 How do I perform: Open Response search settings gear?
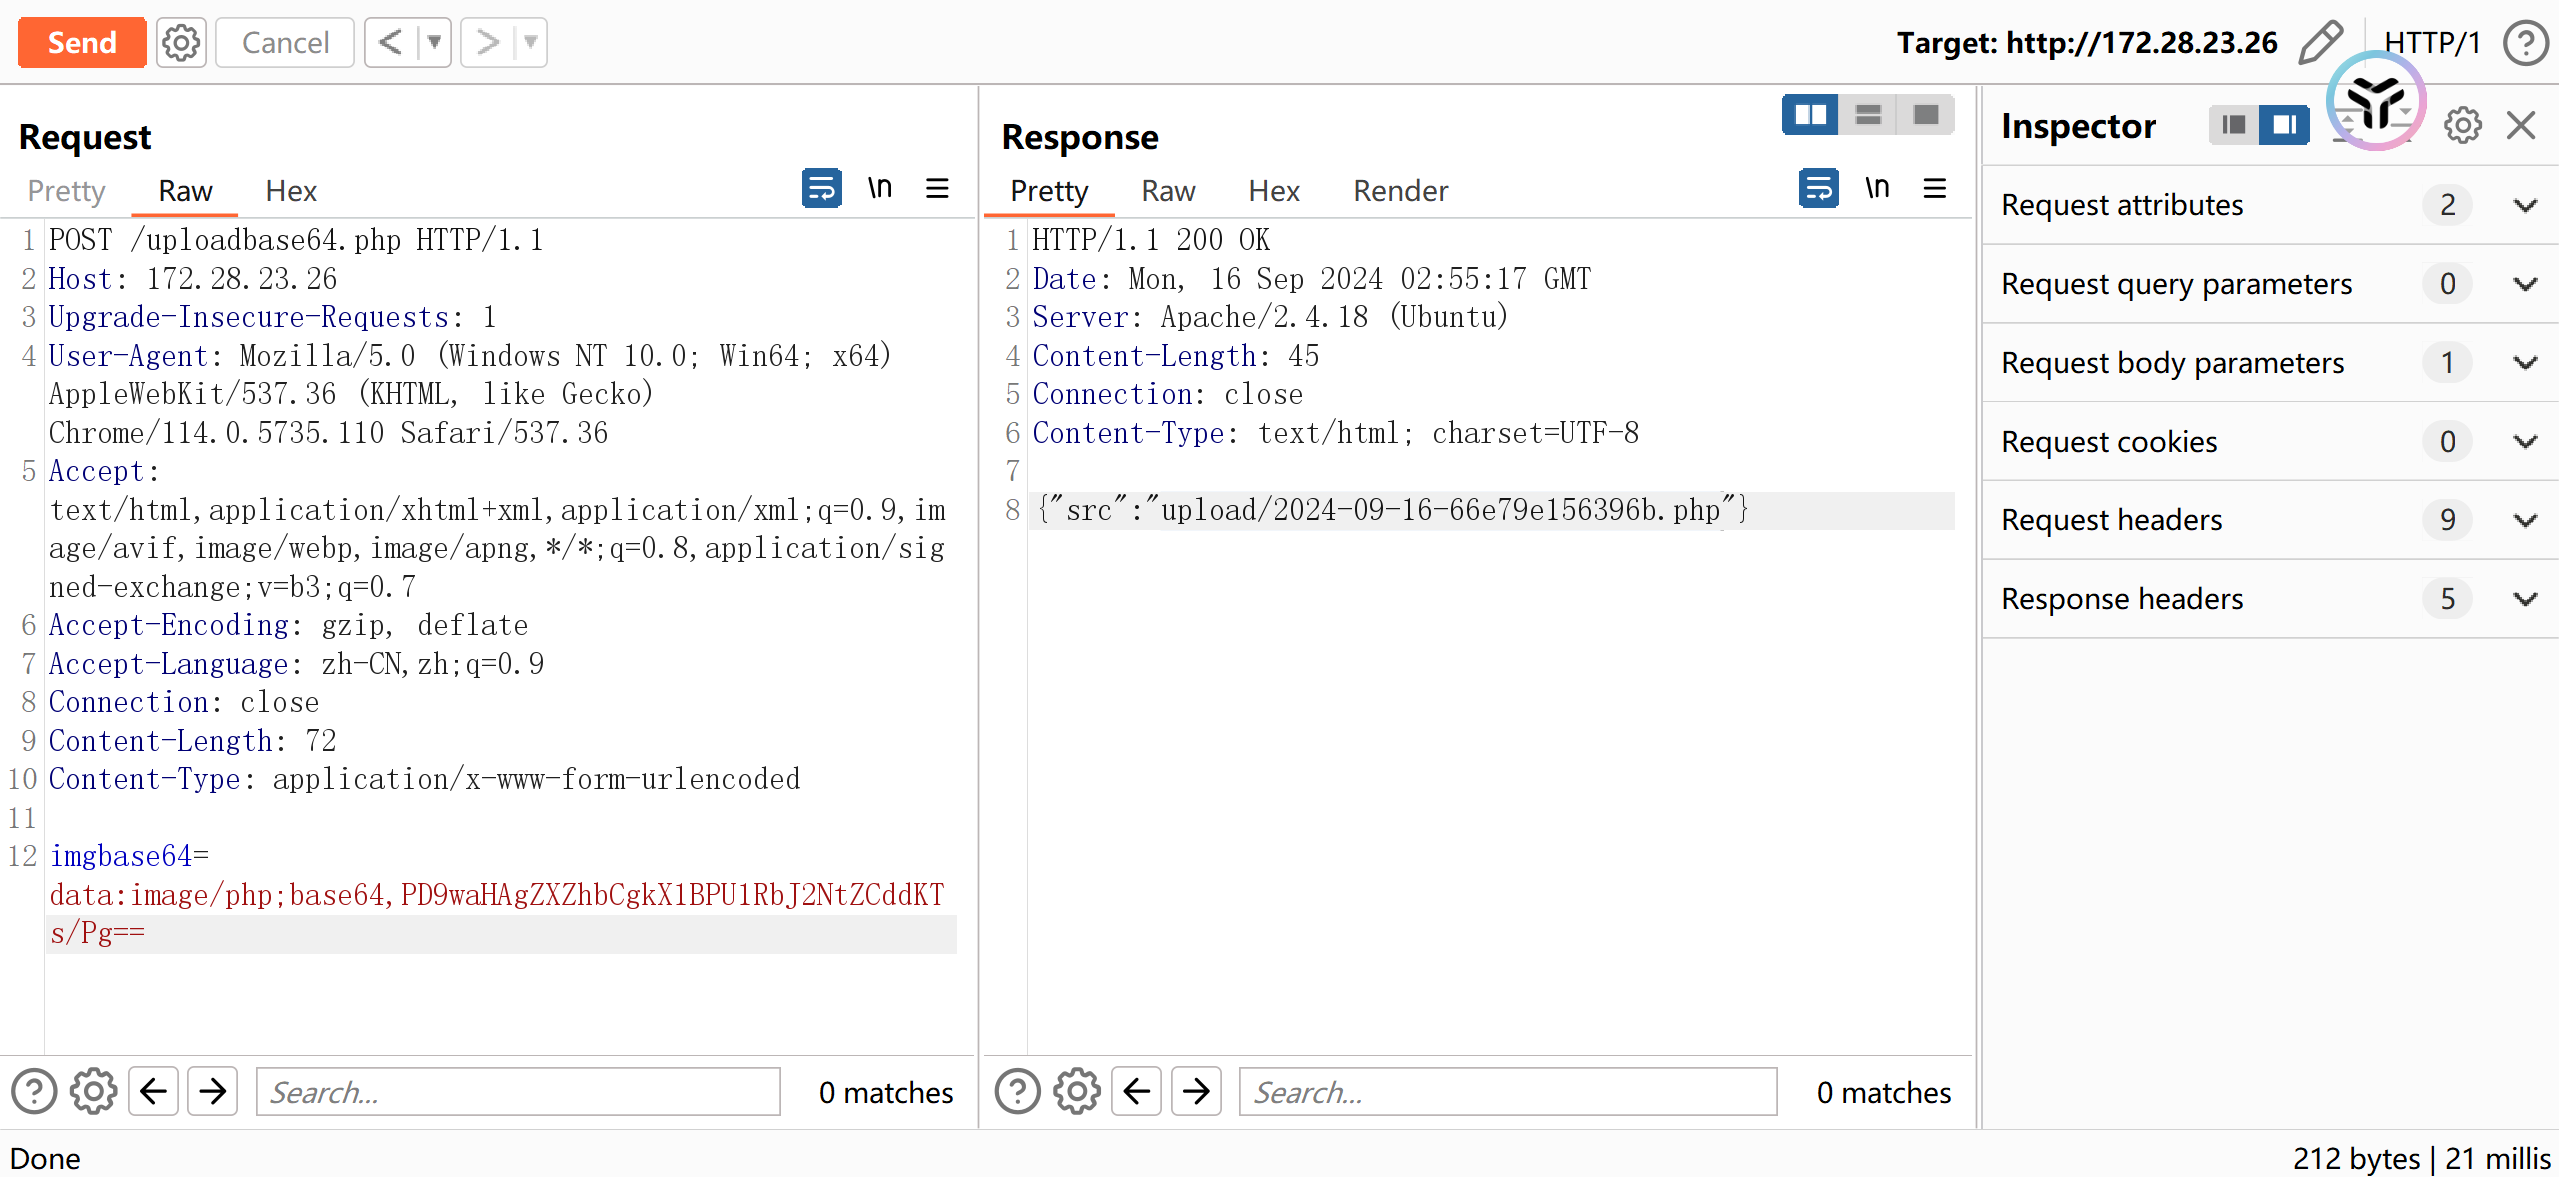[x=1077, y=1091]
